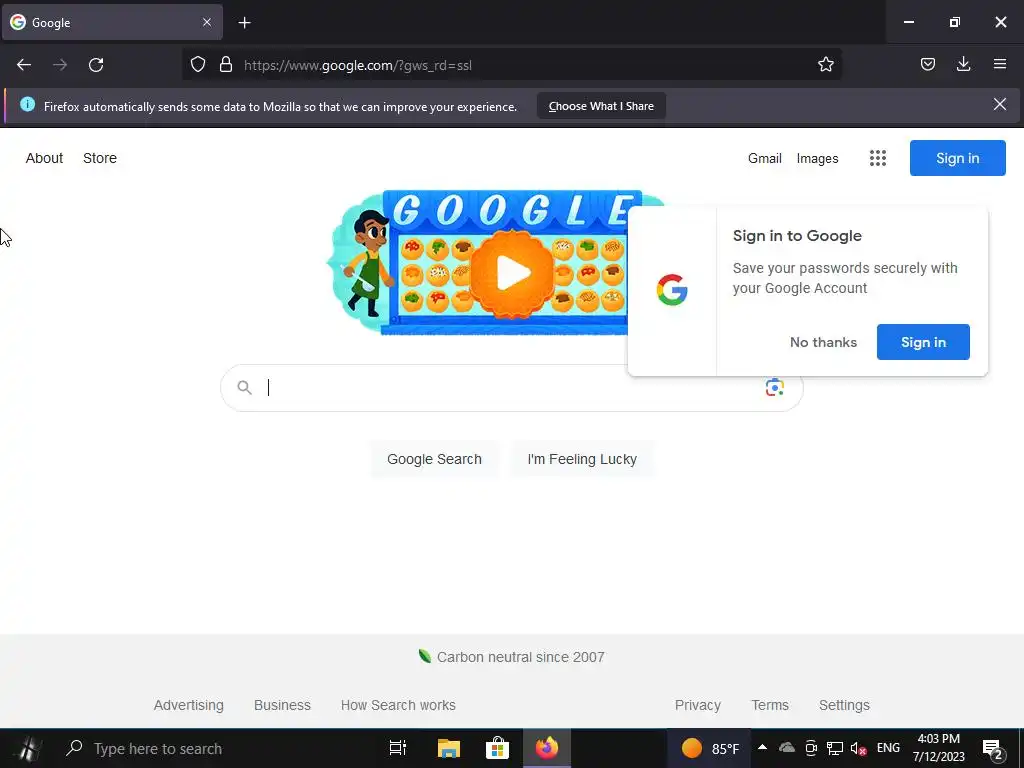Search by image with Google Lens

click(x=775, y=387)
